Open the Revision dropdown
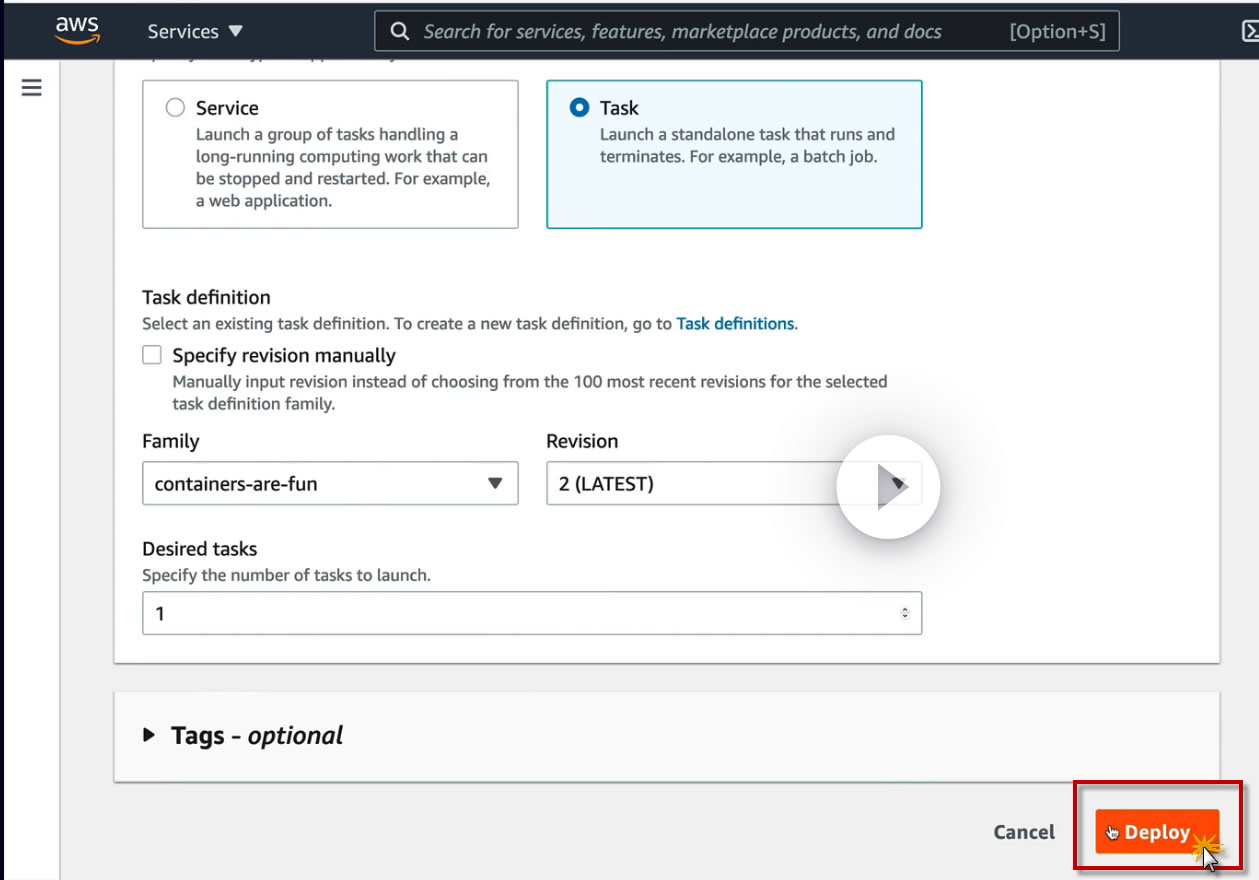 [690, 484]
